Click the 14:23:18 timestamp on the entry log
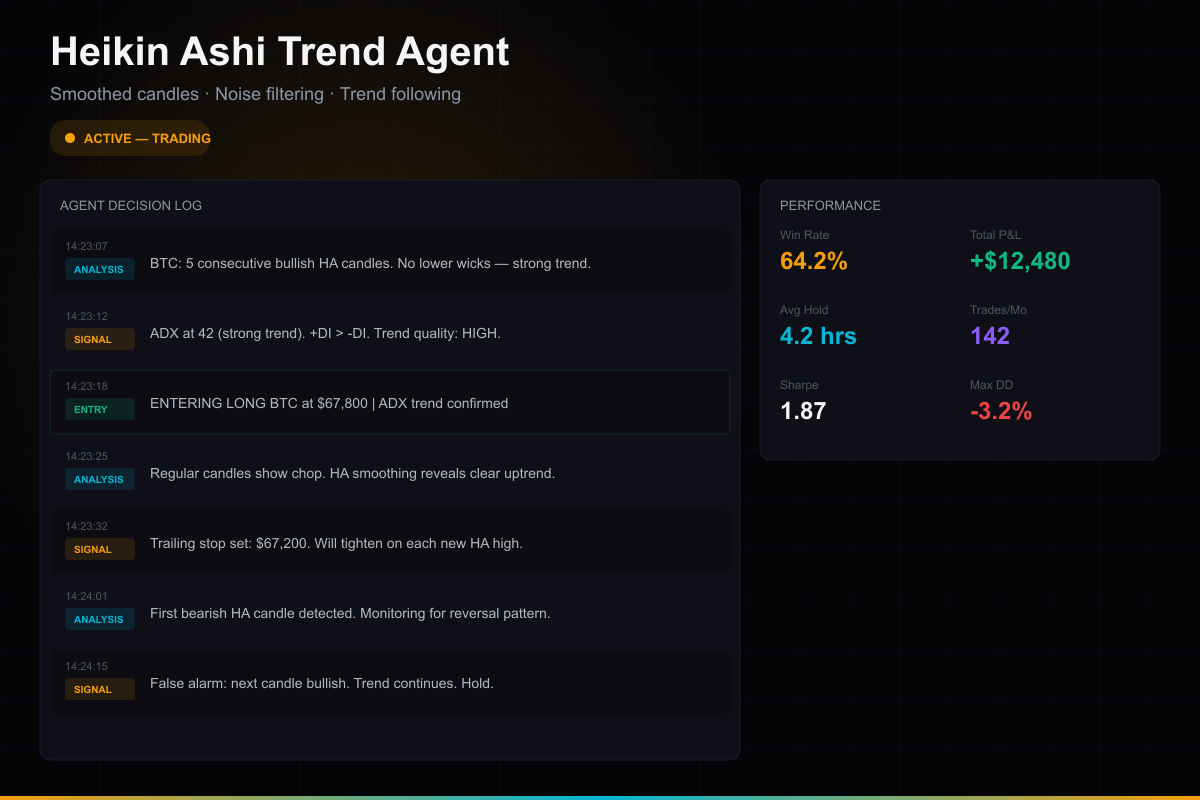Viewport: 1200px width, 800px height. 85,386
